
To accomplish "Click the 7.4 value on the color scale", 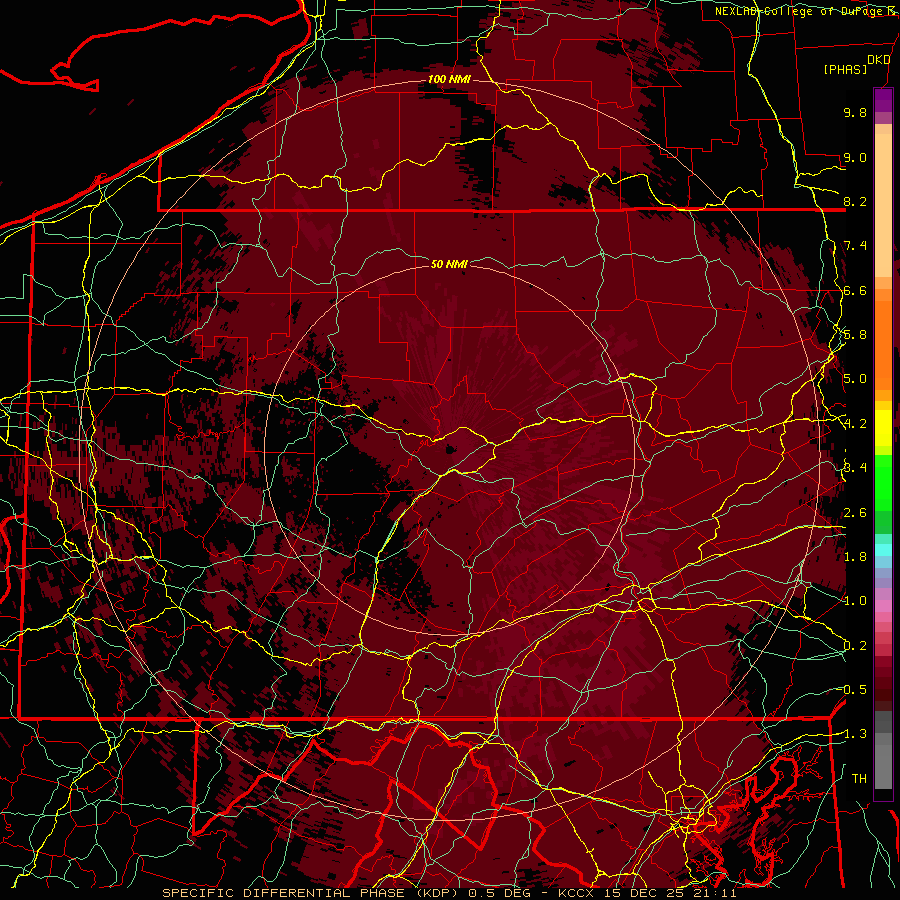I will 855,246.
